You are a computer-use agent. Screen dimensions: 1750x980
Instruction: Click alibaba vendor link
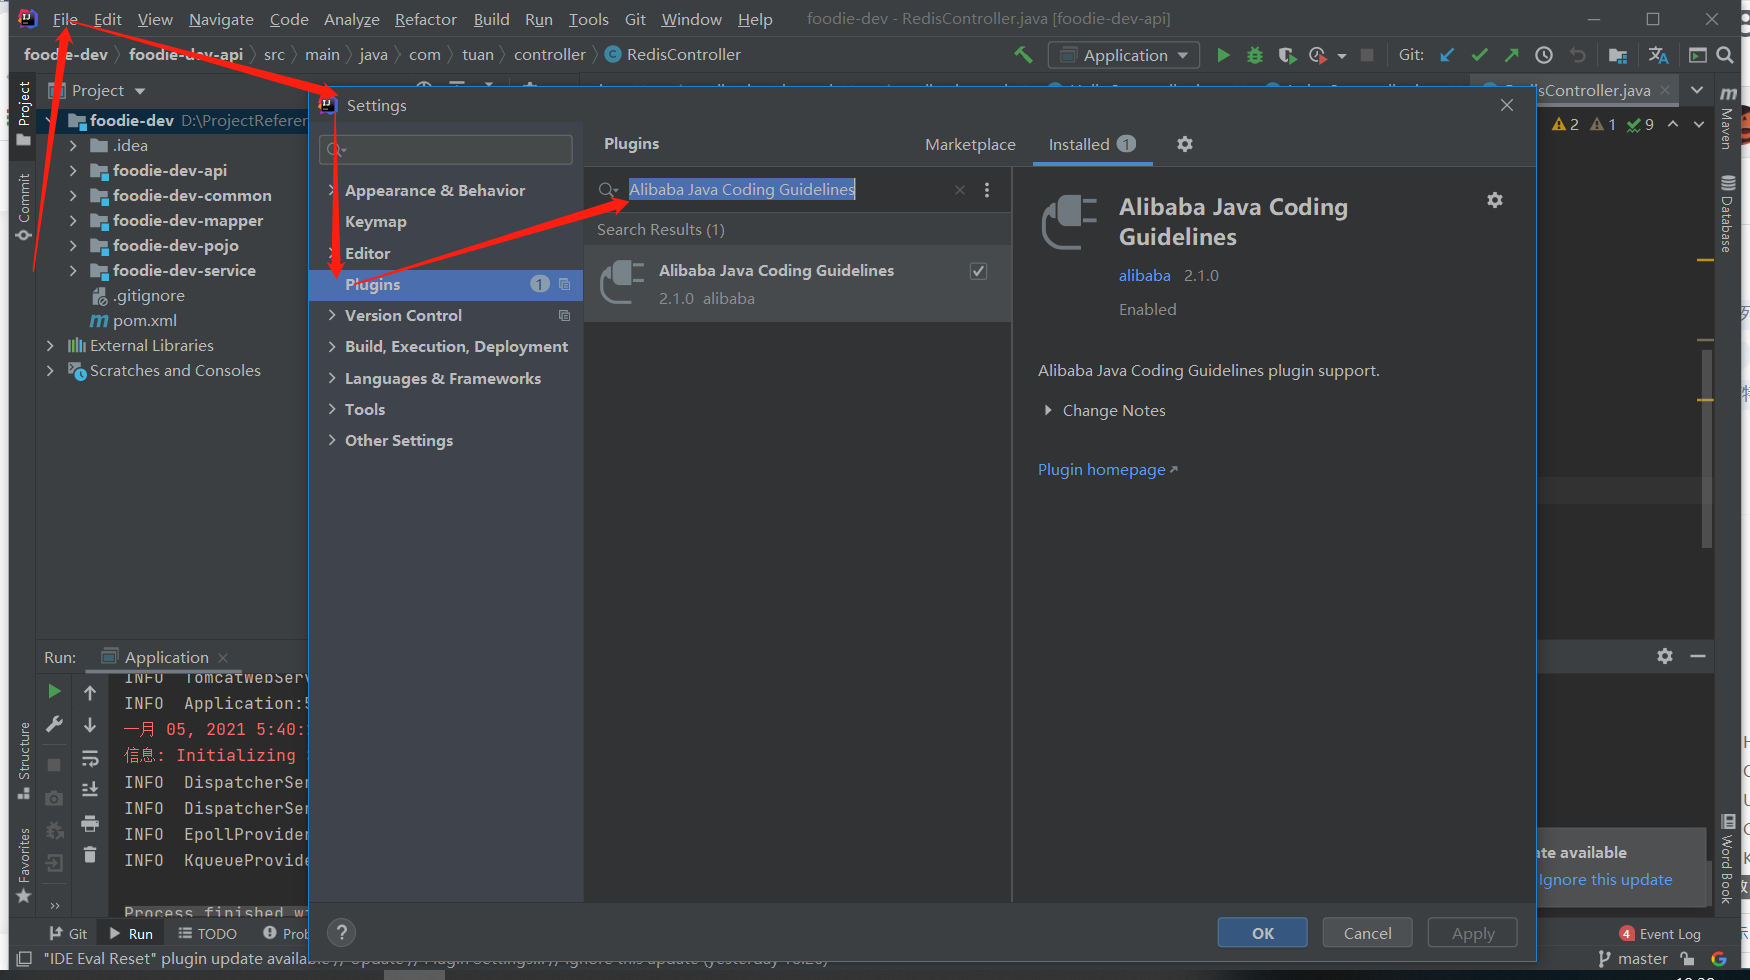(x=1144, y=276)
